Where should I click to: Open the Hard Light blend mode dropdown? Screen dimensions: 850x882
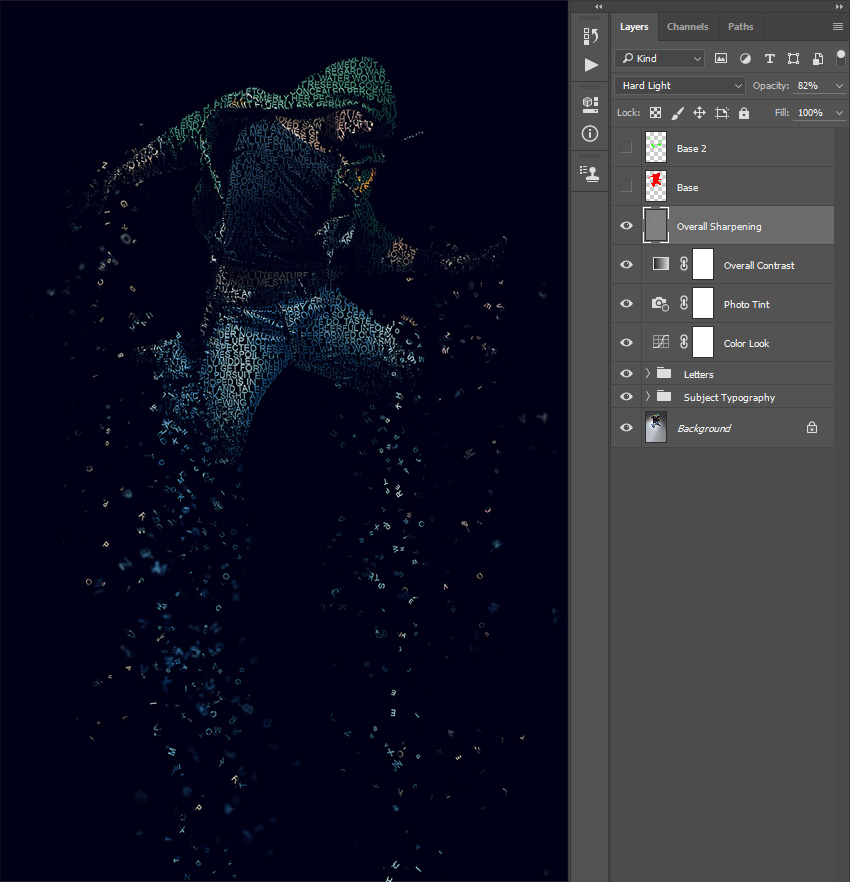[x=679, y=85]
